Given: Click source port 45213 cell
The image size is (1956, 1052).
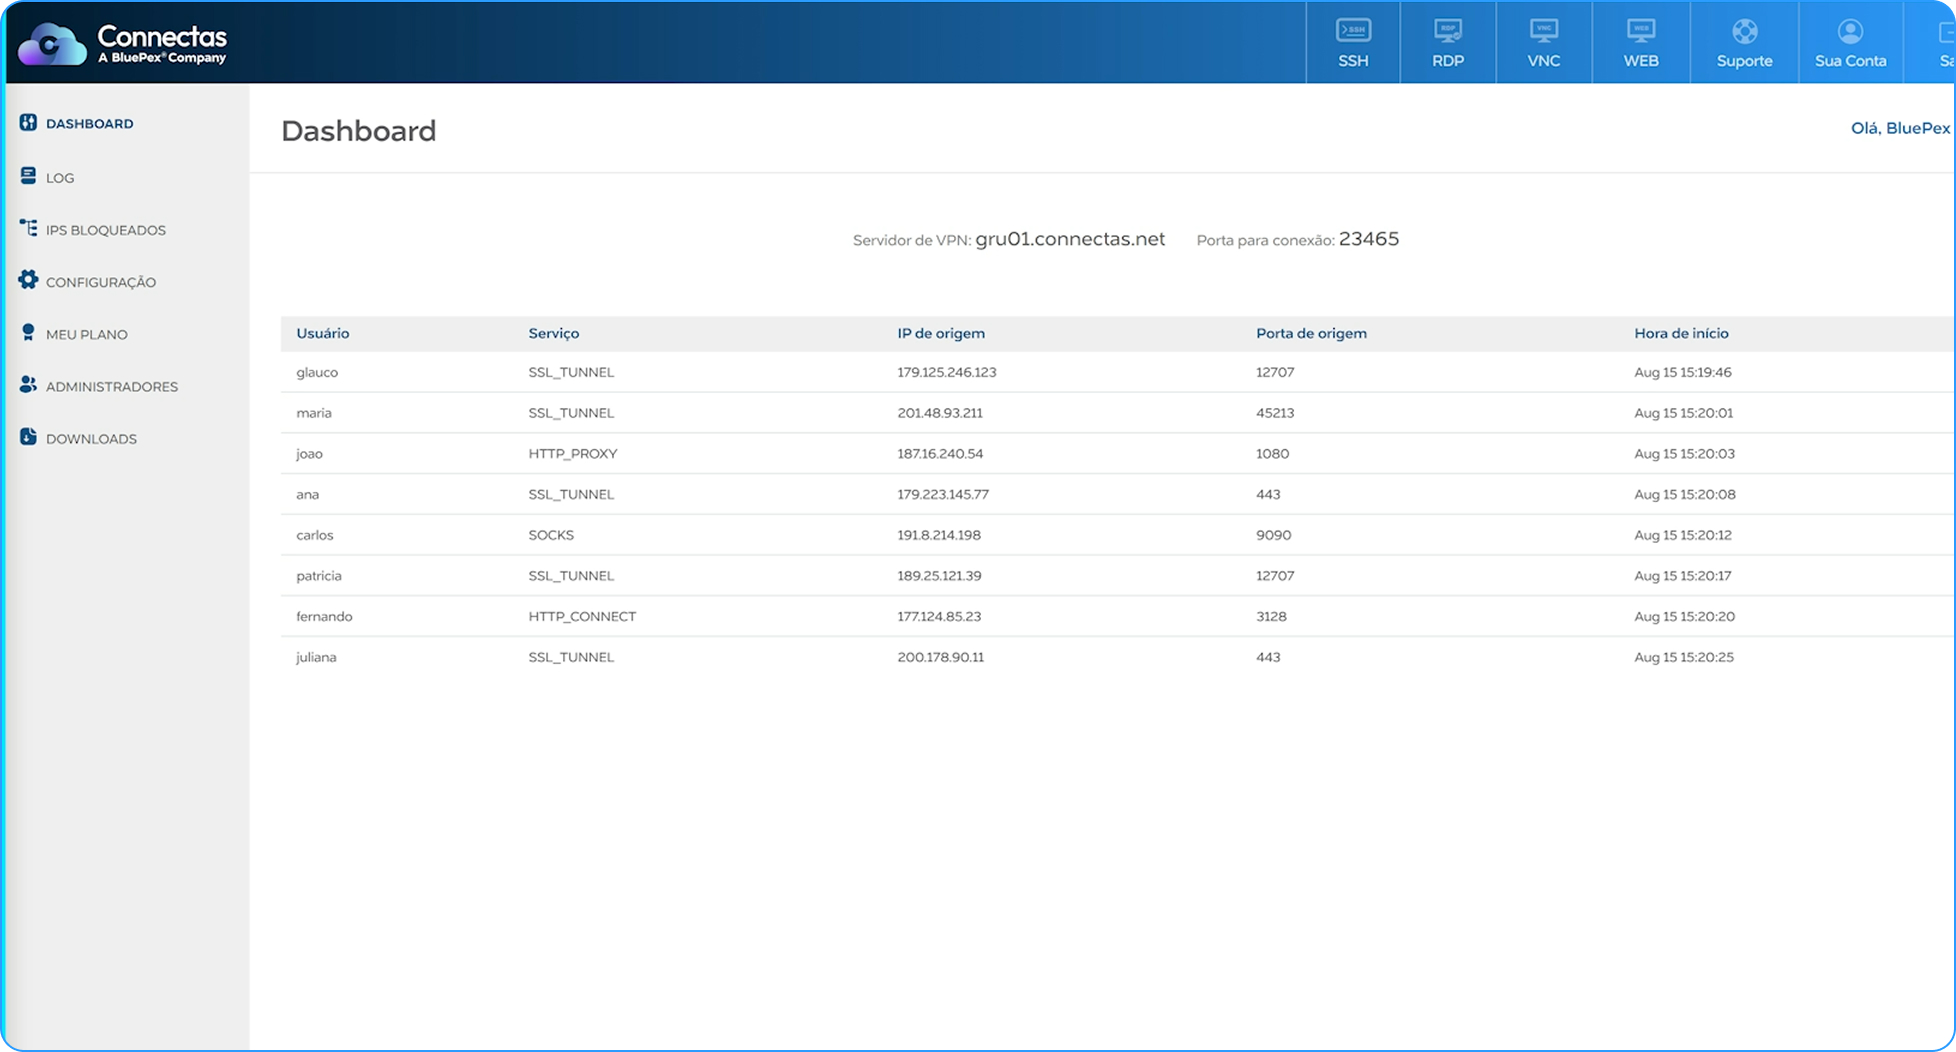Looking at the screenshot, I should tap(1275, 413).
